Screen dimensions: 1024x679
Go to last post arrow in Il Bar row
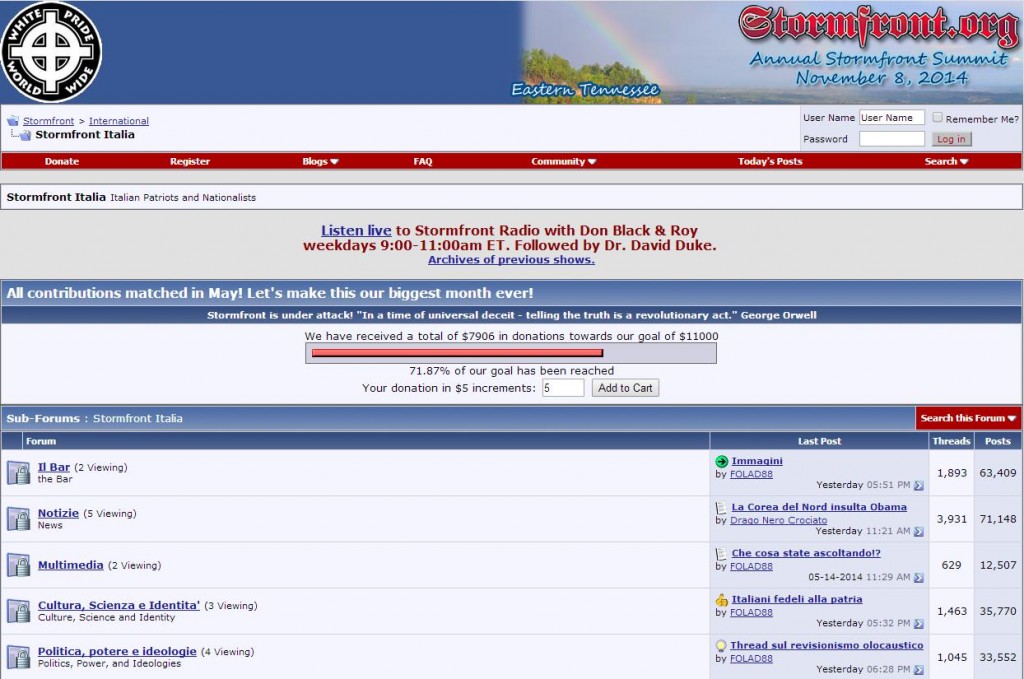pos(918,486)
